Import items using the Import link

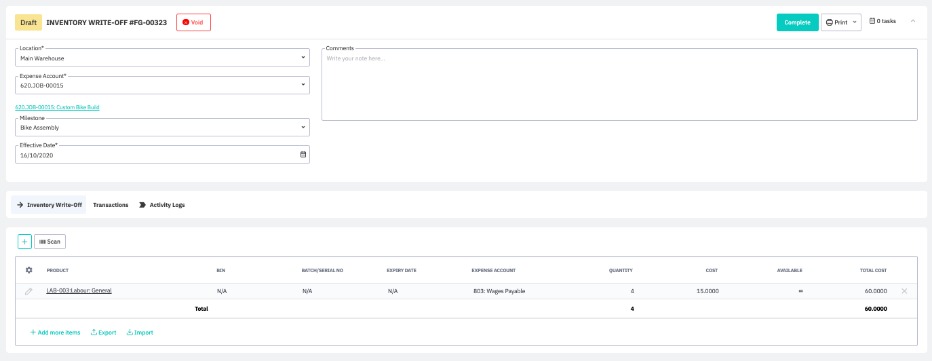pos(140,332)
